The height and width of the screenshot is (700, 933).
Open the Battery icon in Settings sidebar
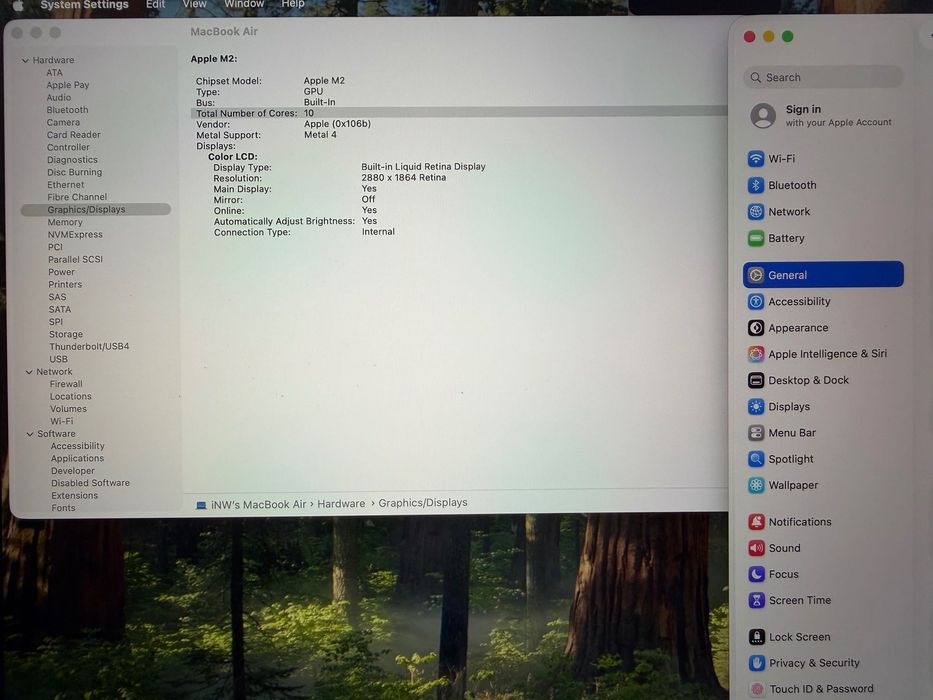[x=756, y=238]
